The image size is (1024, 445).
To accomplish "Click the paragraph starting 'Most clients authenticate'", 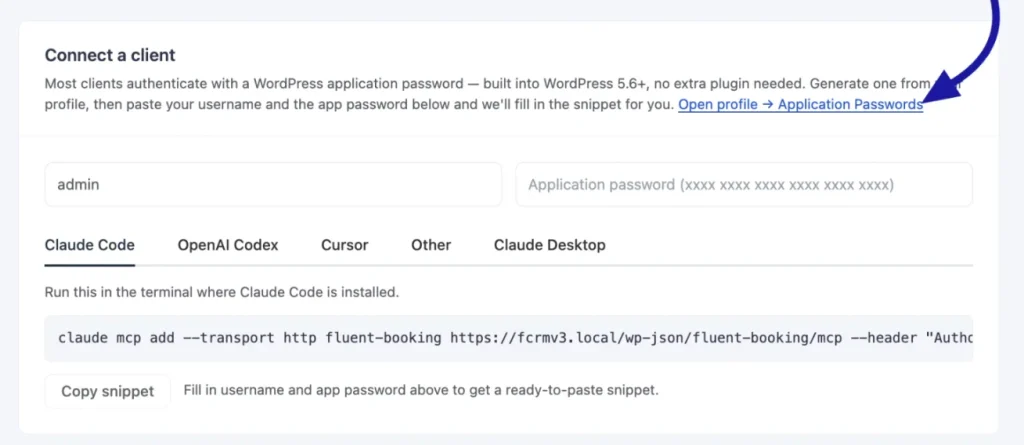I will coord(502,94).
